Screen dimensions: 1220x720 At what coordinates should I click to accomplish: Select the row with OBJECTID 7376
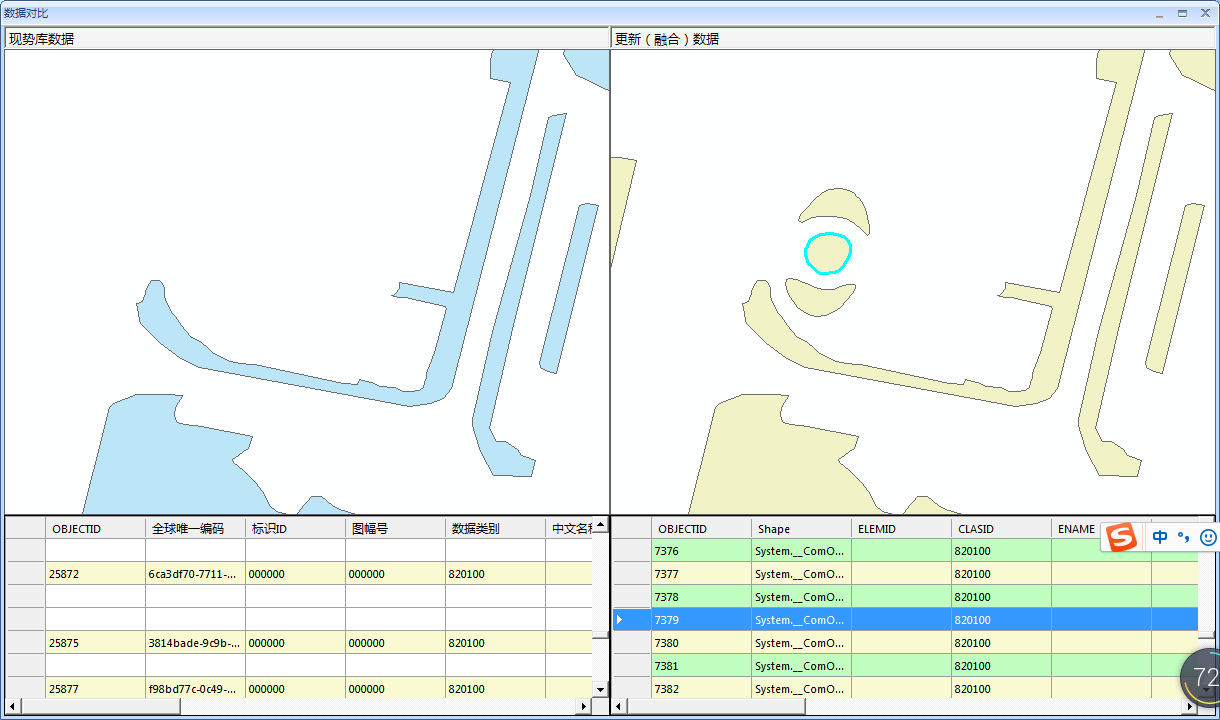700,551
